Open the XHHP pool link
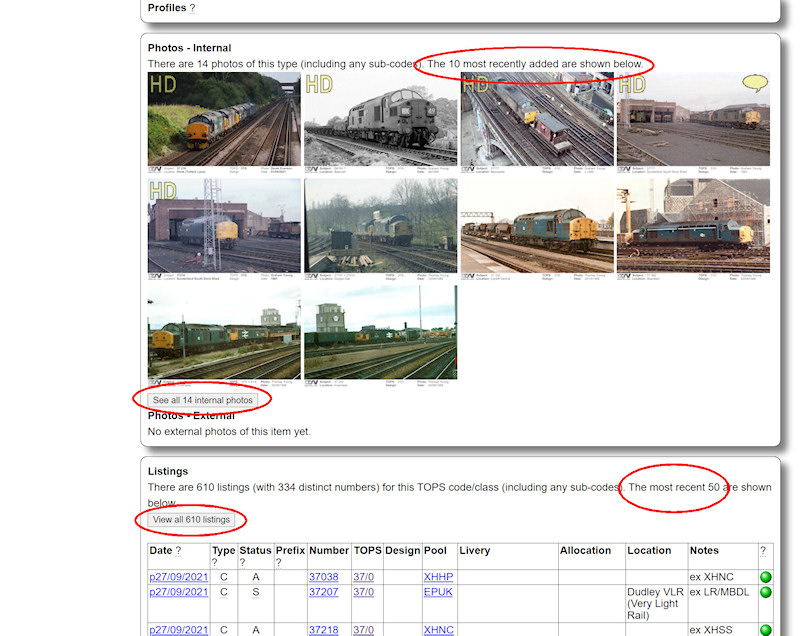The image size is (800, 636). (x=438, y=577)
